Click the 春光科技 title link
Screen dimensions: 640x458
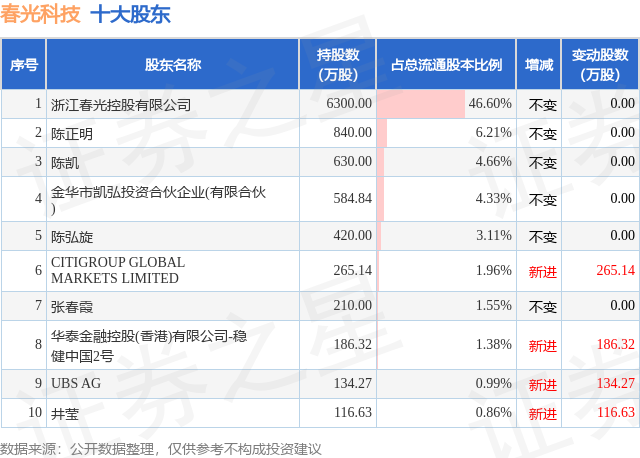[40, 15]
